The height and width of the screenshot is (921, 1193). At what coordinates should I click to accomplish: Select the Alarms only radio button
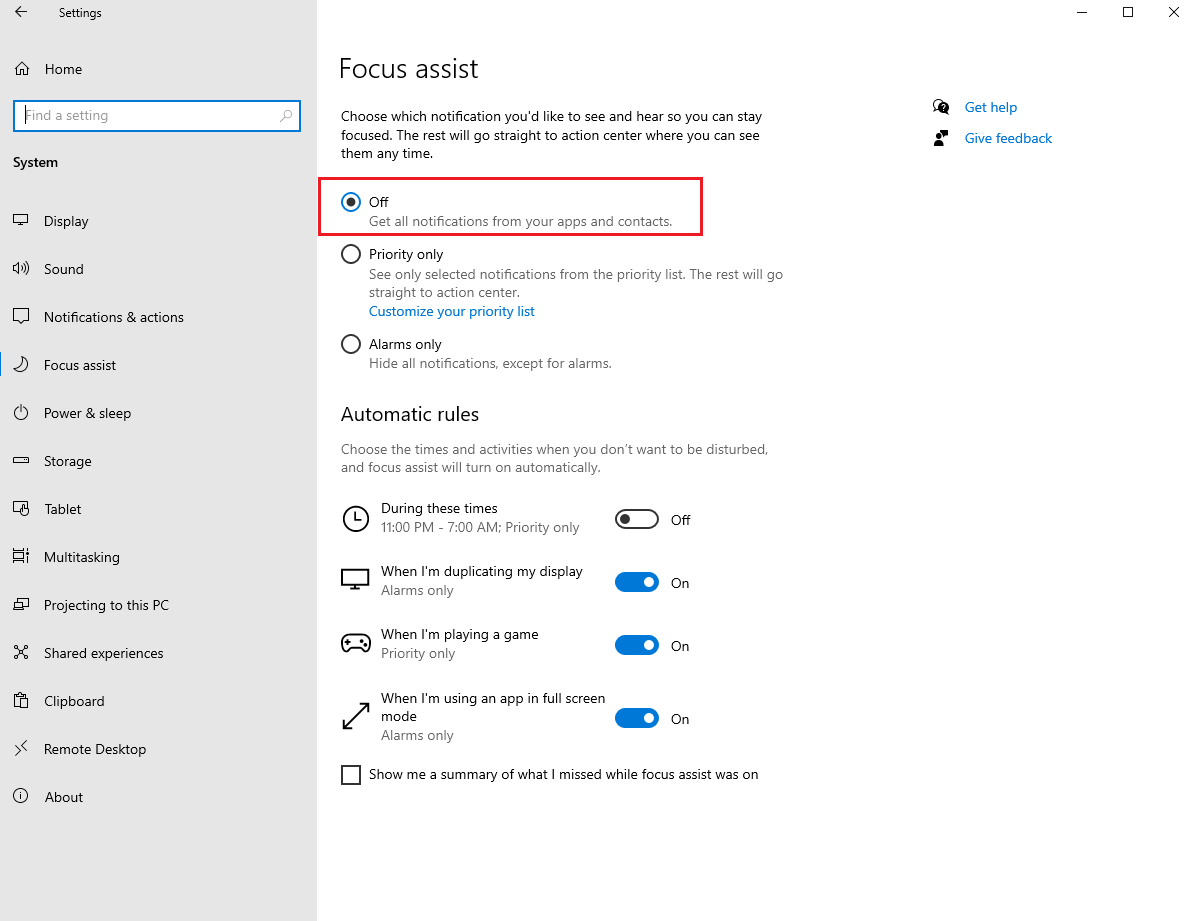(x=351, y=344)
